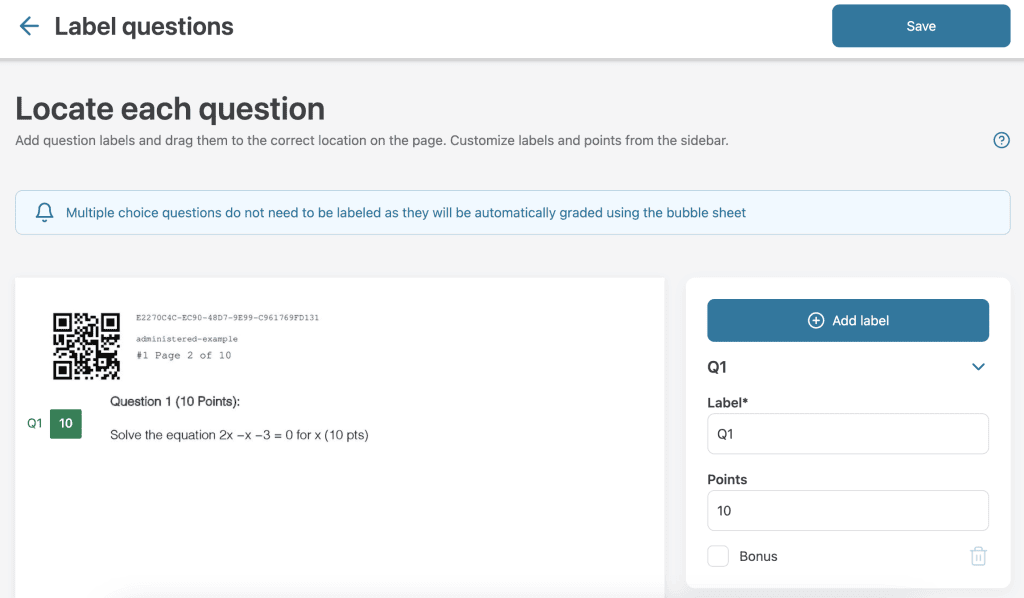
Task: Focus the Points field showing 10
Action: [847, 510]
